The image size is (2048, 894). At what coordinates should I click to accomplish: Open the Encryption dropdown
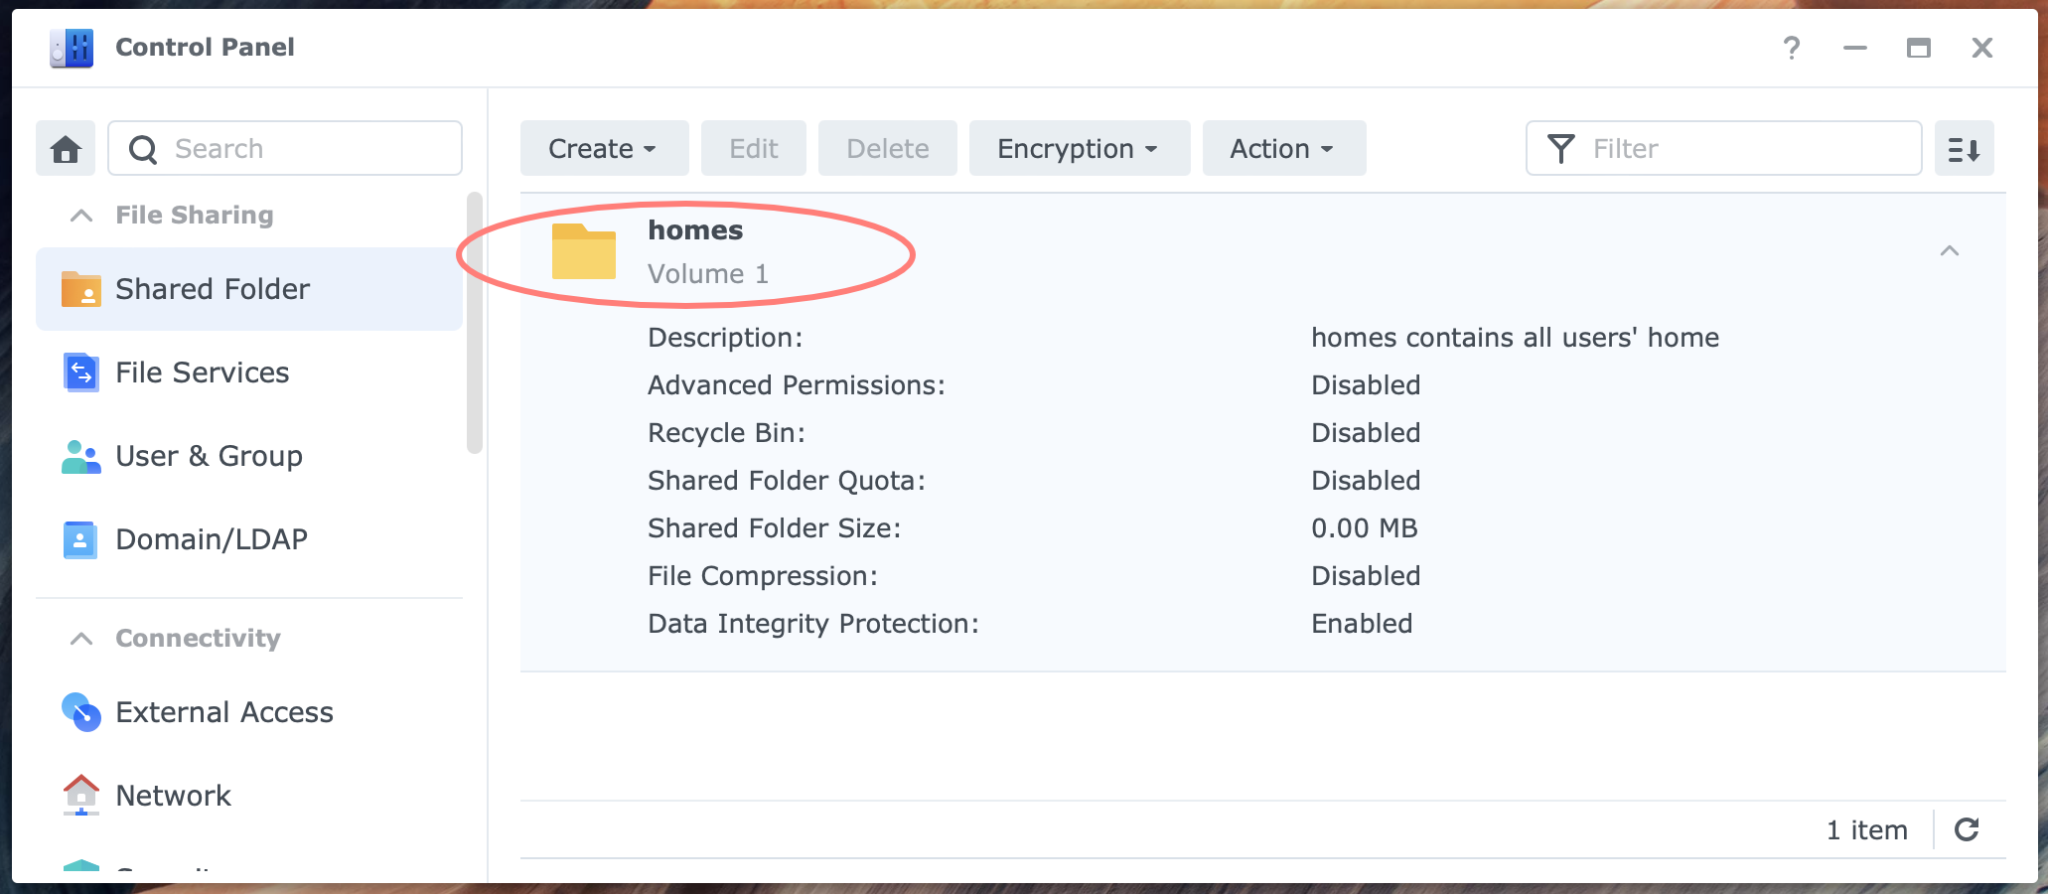pos(1078,148)
